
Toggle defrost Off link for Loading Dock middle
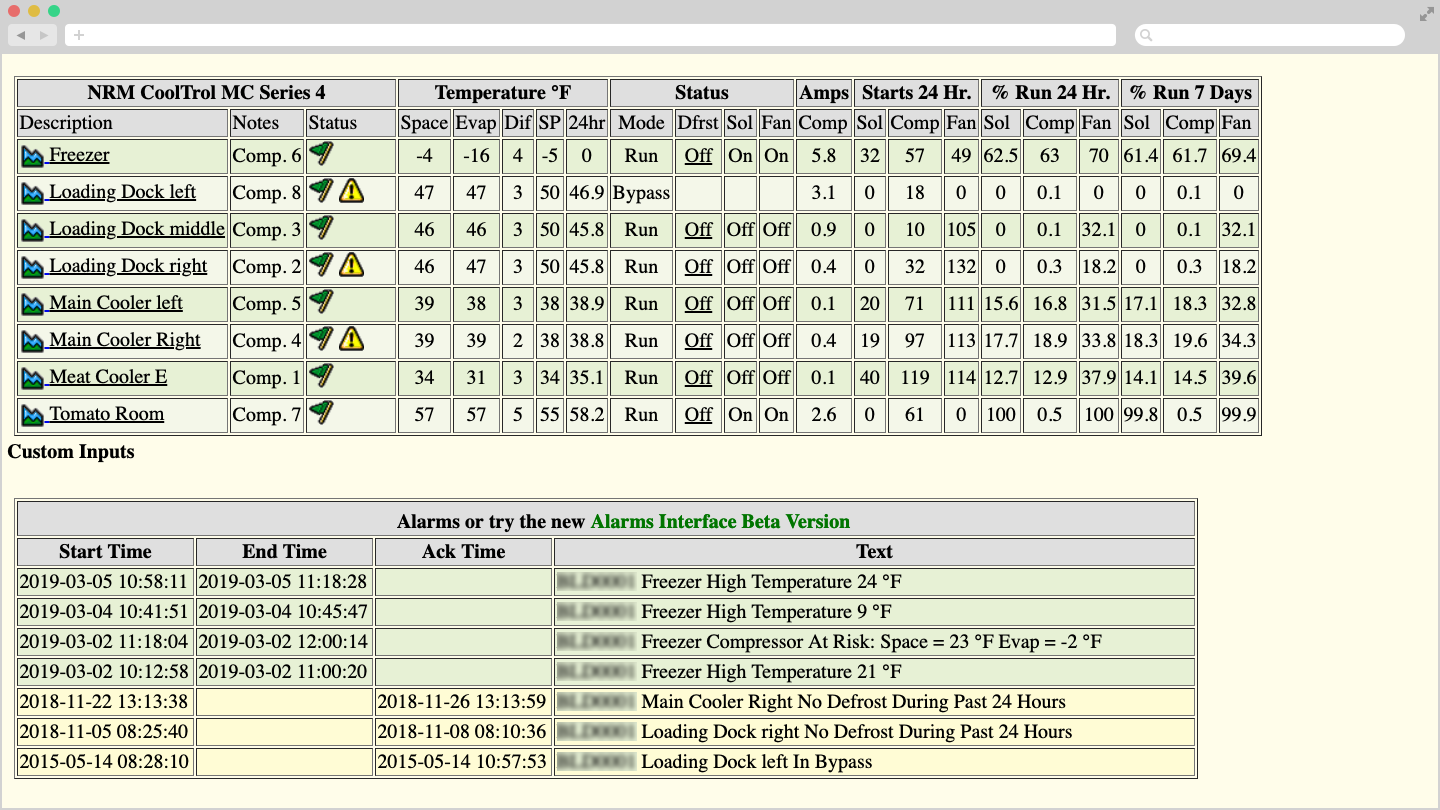pos(698,230)
